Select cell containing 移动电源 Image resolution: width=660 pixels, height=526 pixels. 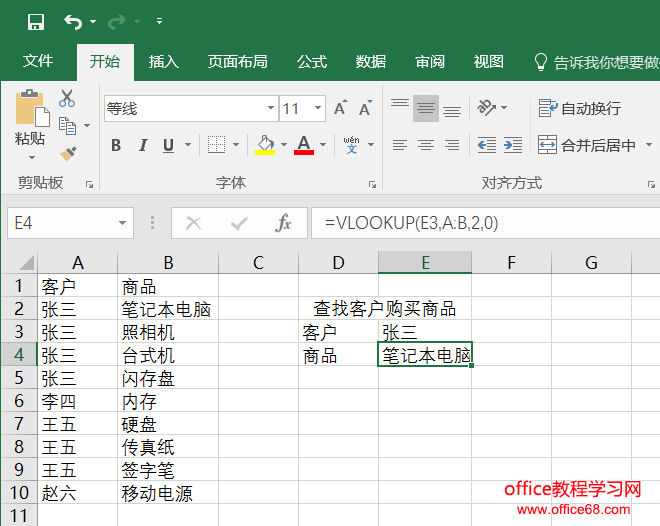point(168,493)
